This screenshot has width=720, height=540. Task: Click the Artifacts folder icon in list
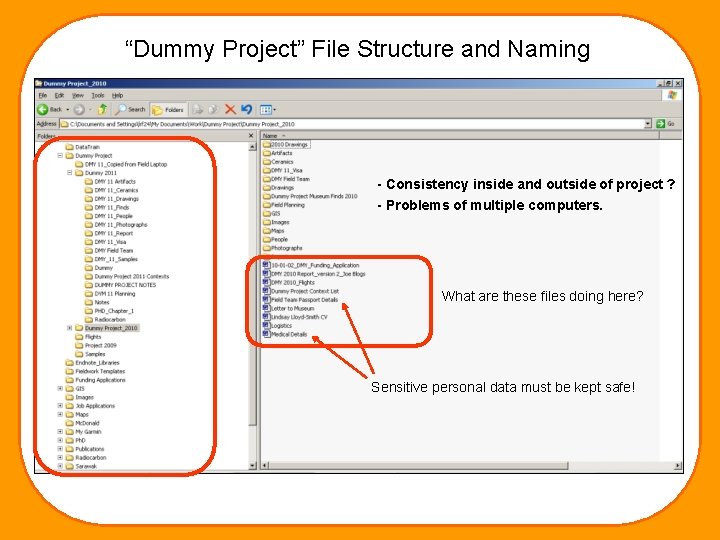point(267,153)
